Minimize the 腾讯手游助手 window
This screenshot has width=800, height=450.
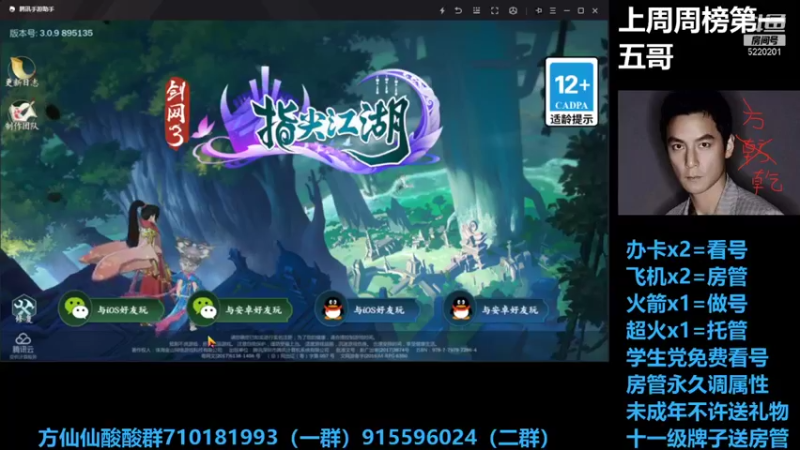[567, 10]
